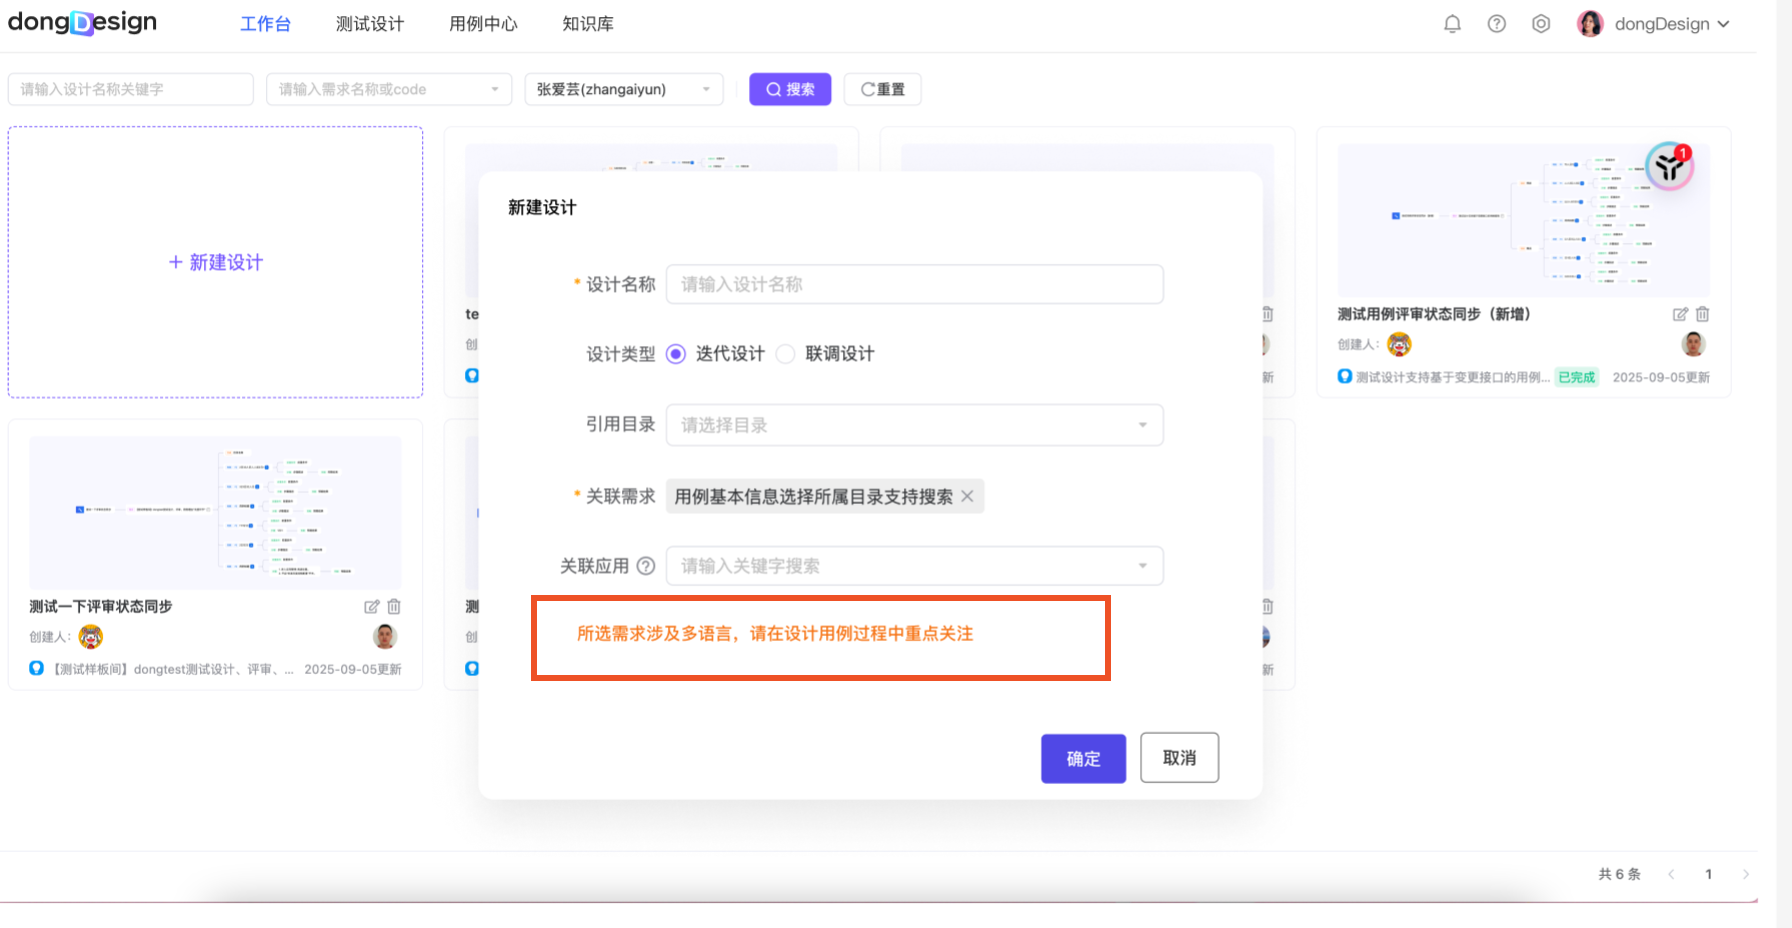
Task: Open settings via the hexagon gear icon
Action: pyautogui.click(x=1541, y=24)
